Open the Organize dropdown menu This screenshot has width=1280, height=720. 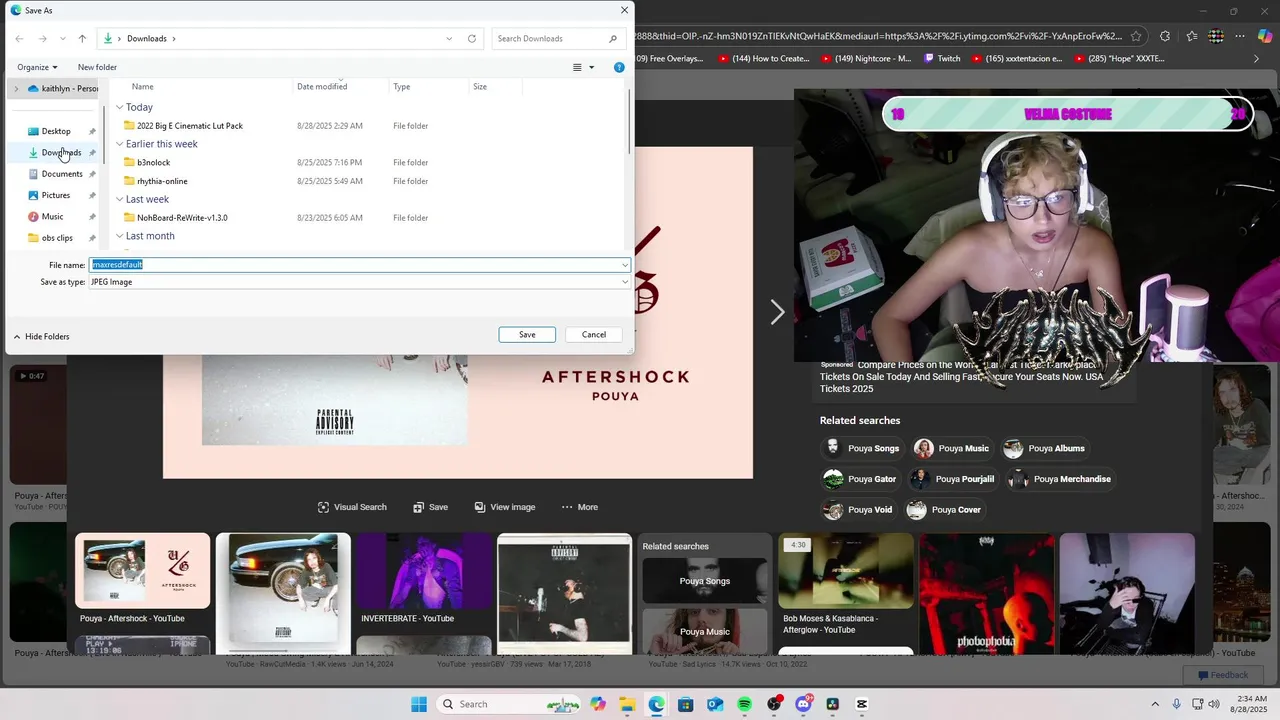[37, 67]
